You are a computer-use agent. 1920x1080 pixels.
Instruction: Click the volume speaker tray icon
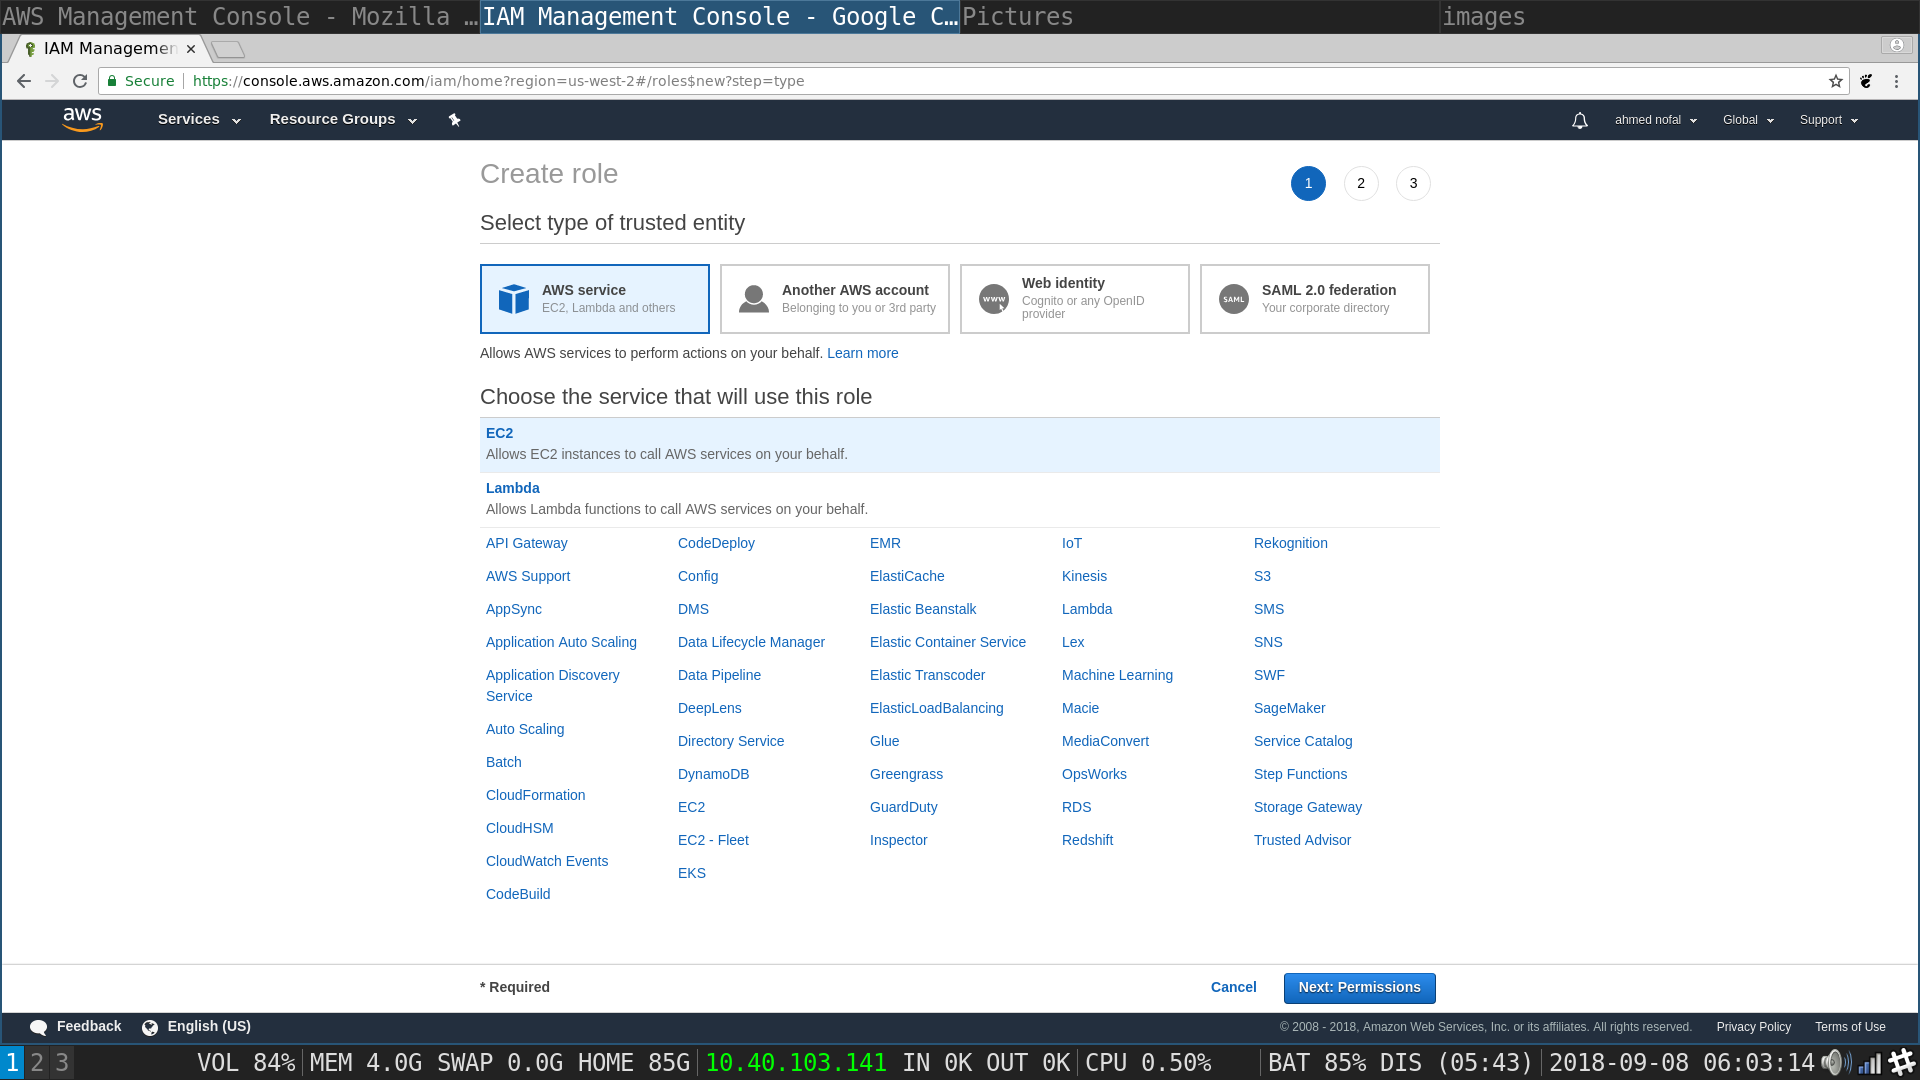click(1834, 1062)
